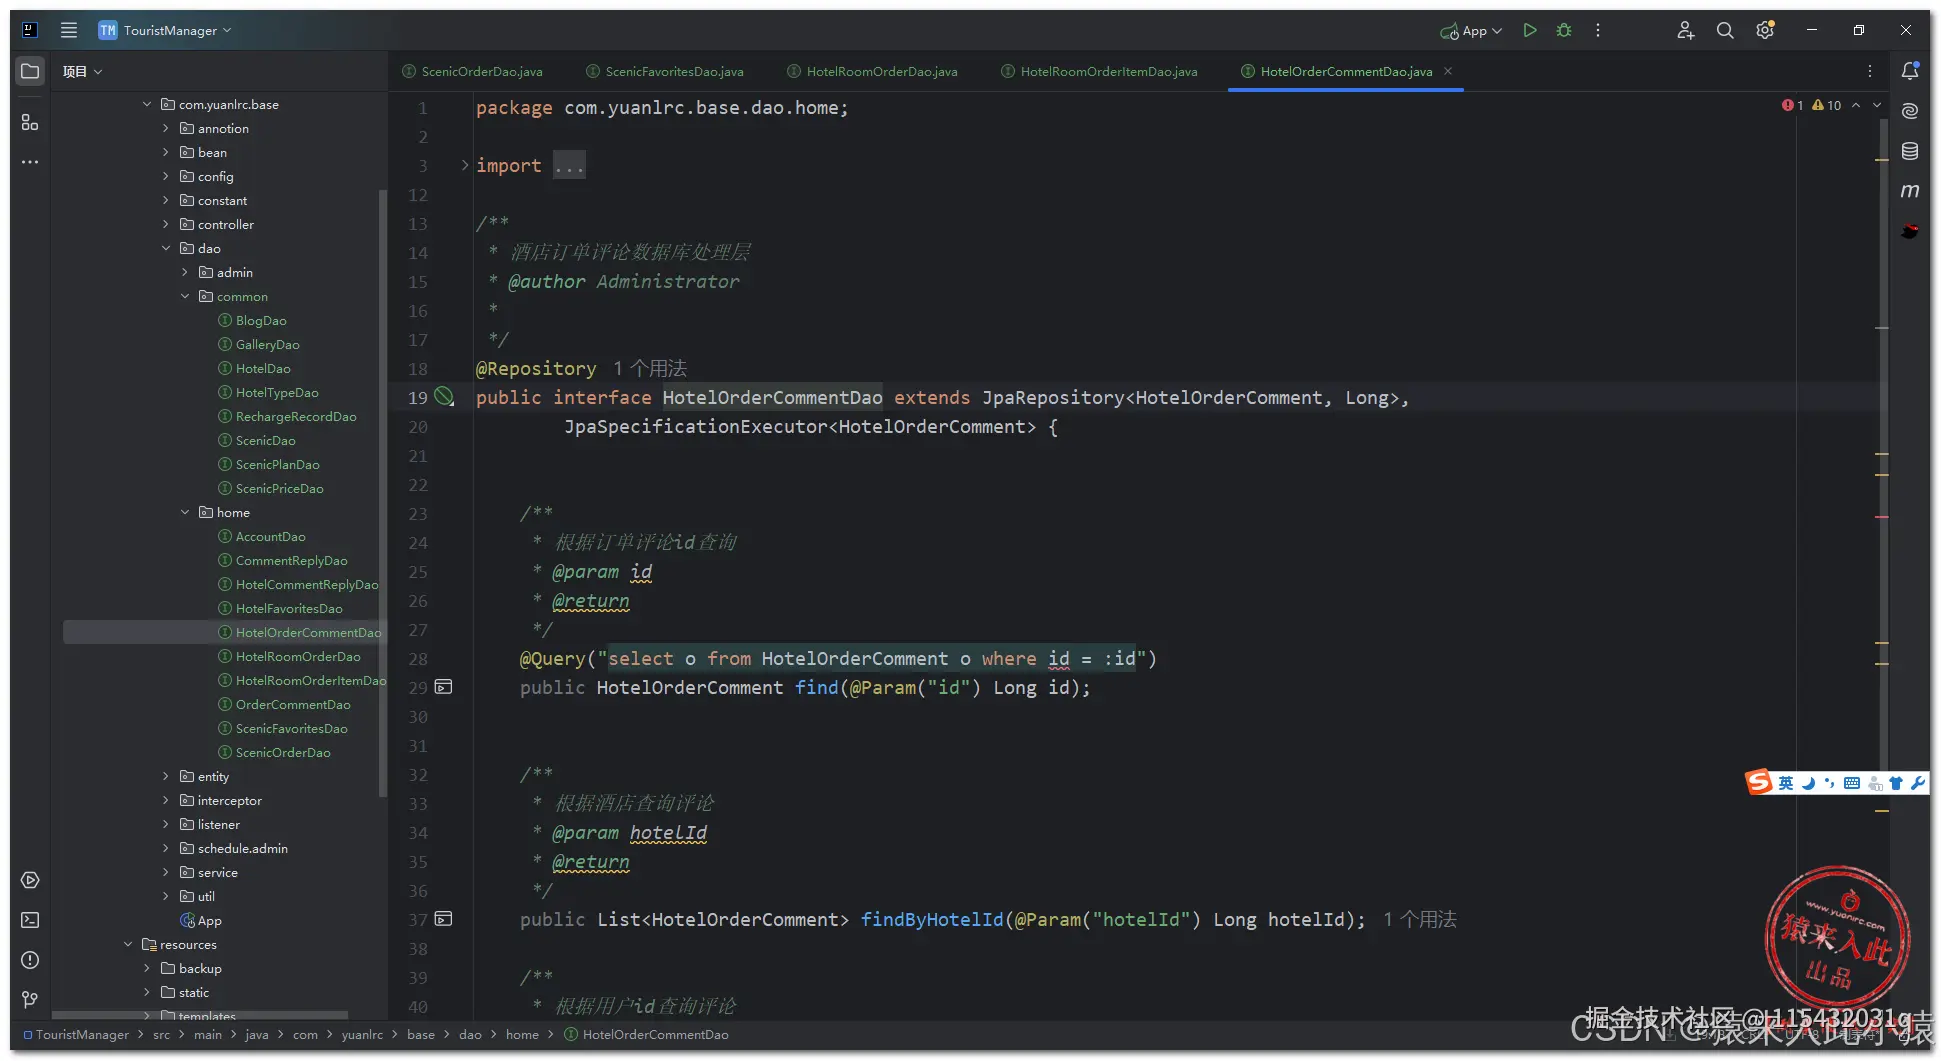Screen dimensions: 1941x1061
Task: Open the main hamburger menu
Action: [69, 30]
